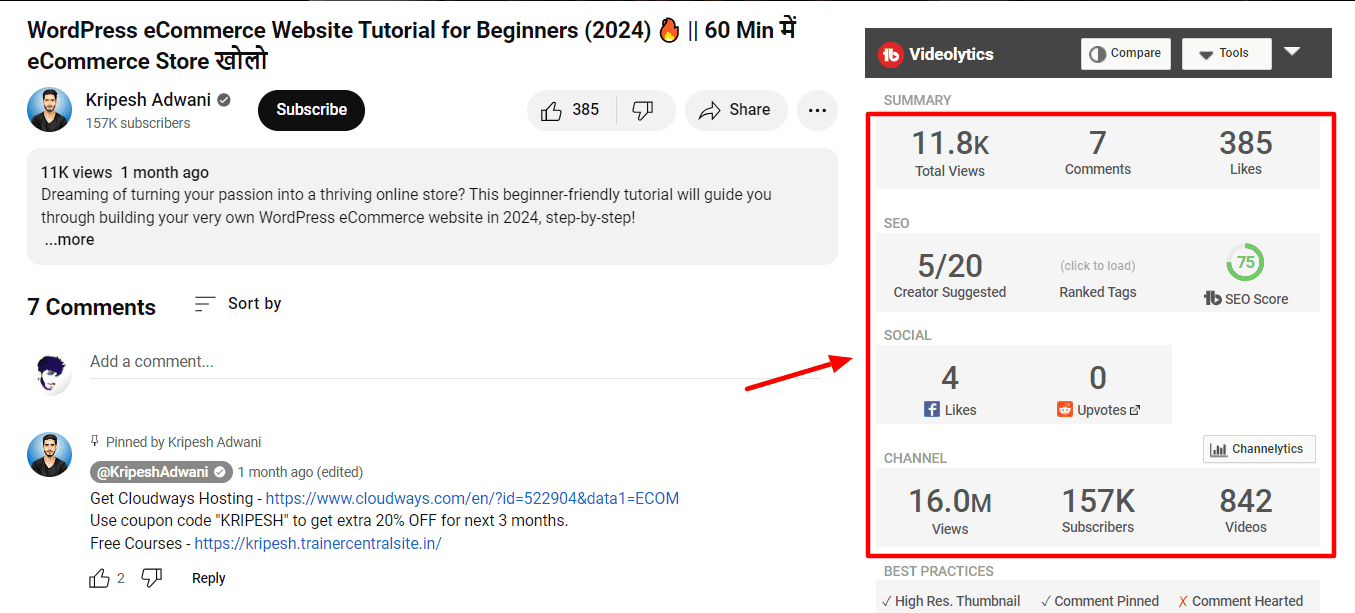Open Channelytics button
Image resolution: width=1355 pixels, height=613 pixels.
coord(1259,449)
